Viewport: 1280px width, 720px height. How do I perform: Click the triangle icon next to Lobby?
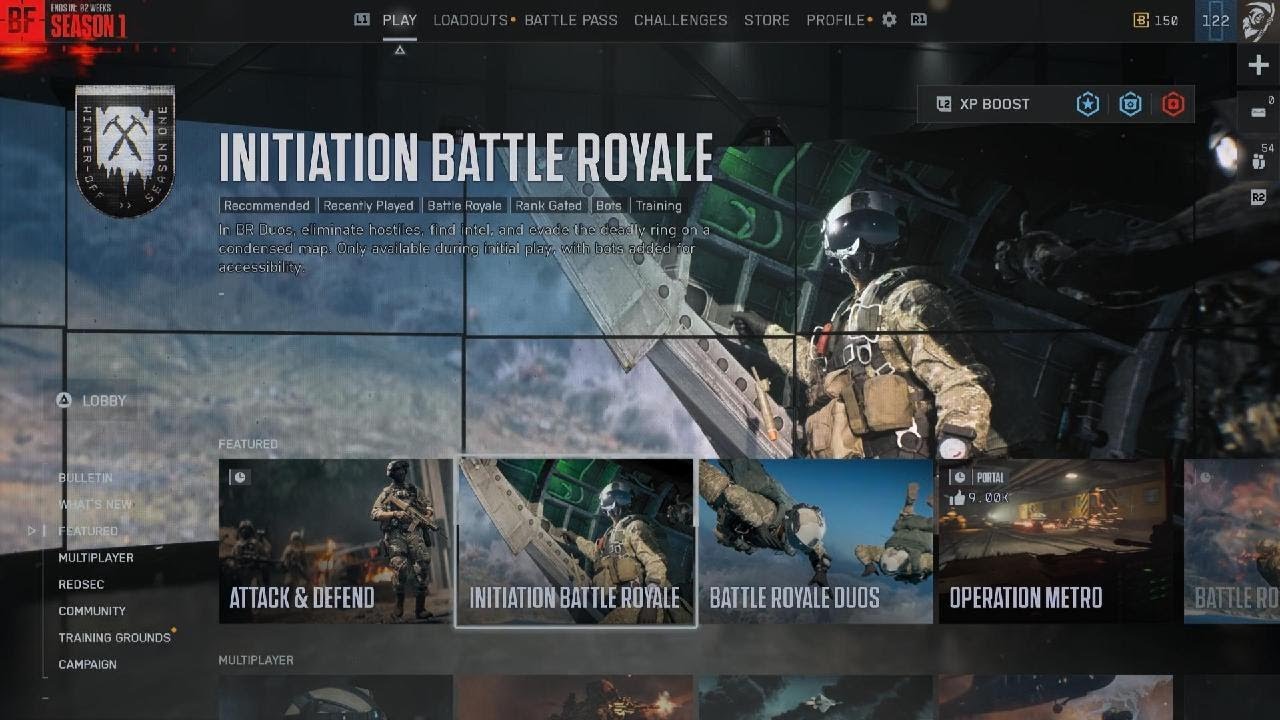coord(63,400)
